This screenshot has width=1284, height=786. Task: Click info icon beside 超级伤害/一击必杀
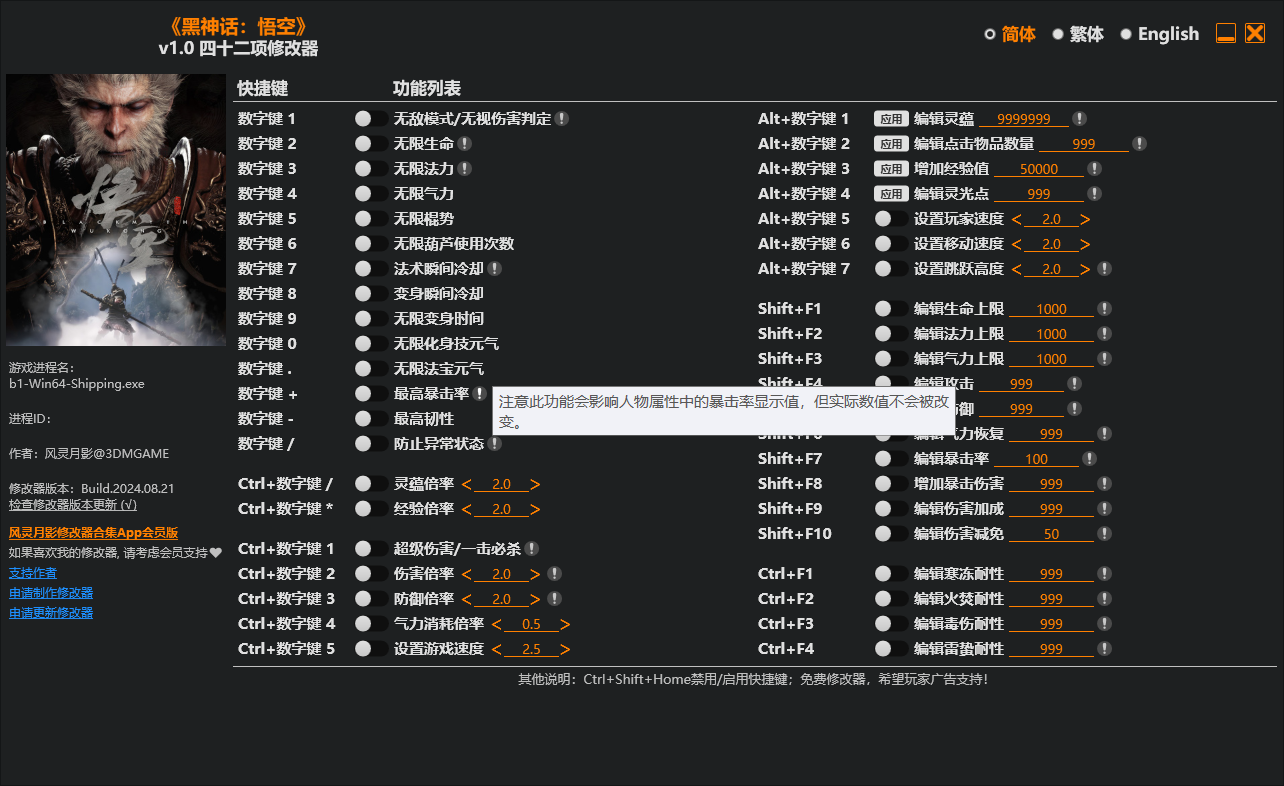532,549
